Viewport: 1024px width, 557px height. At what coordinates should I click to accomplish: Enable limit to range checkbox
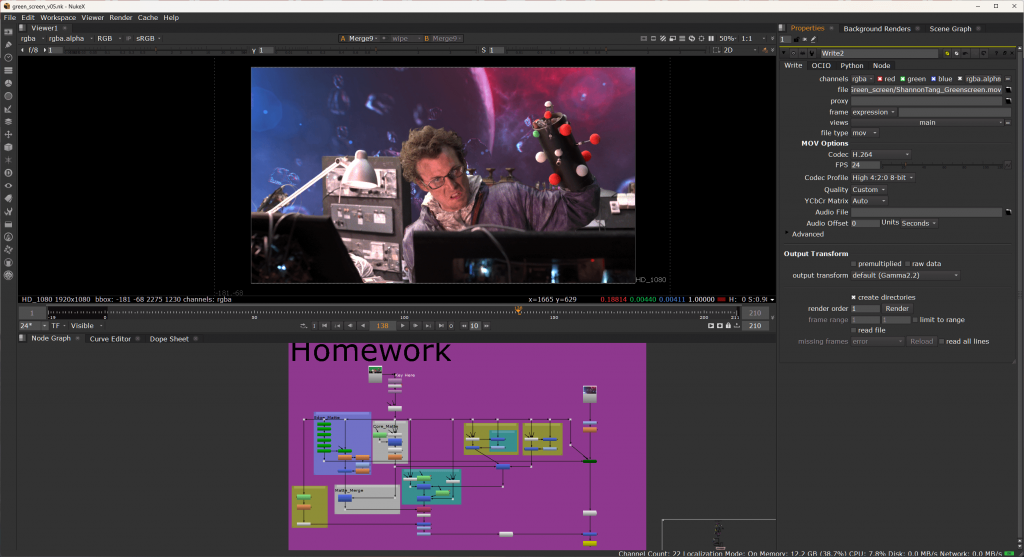[915, 320]
